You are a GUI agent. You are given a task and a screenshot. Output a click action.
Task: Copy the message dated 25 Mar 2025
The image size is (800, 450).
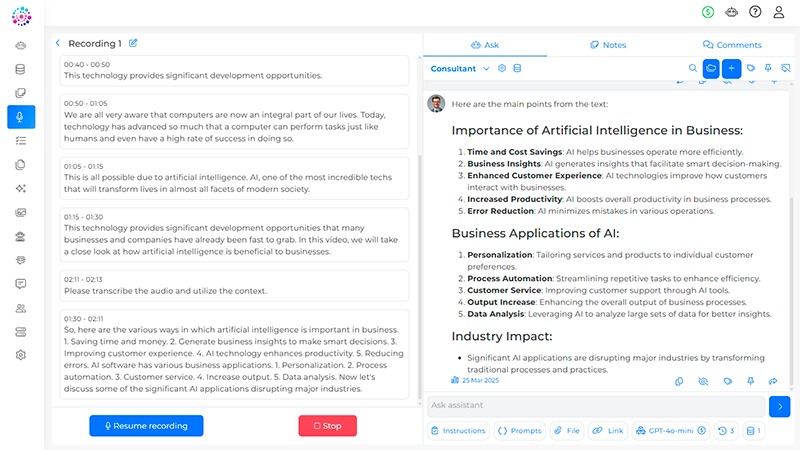pos(679,381)
